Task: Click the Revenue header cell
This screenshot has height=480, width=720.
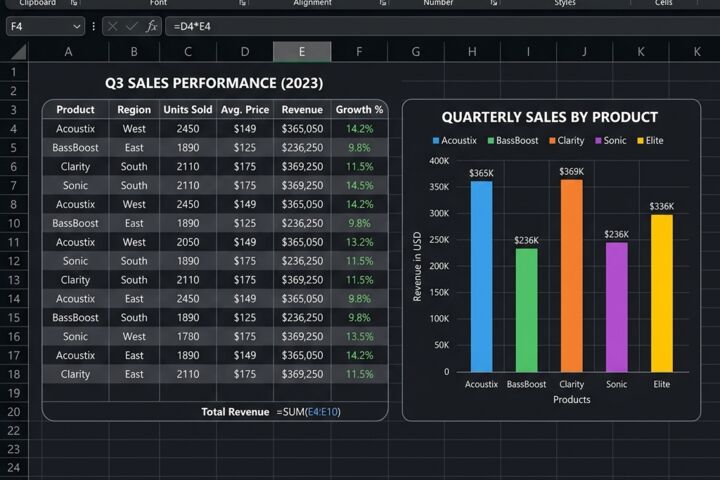Action: click(x=302, y=110)
